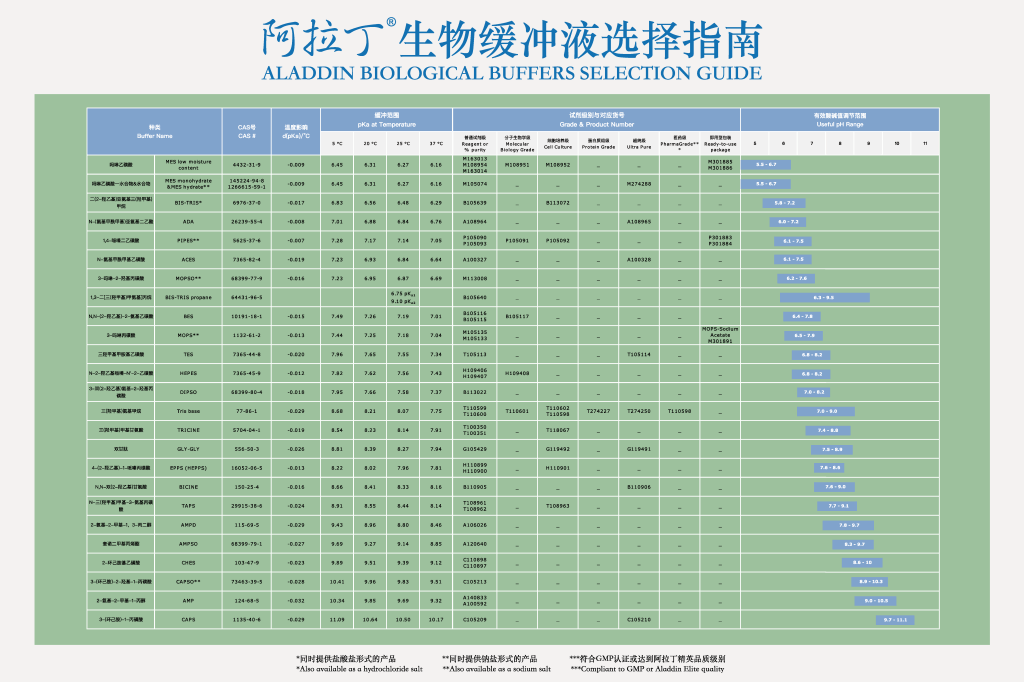The width and height of the screenshot is (1024, 682).
Task: Select the 'DIPSO' buffer name
Action: 188,392
